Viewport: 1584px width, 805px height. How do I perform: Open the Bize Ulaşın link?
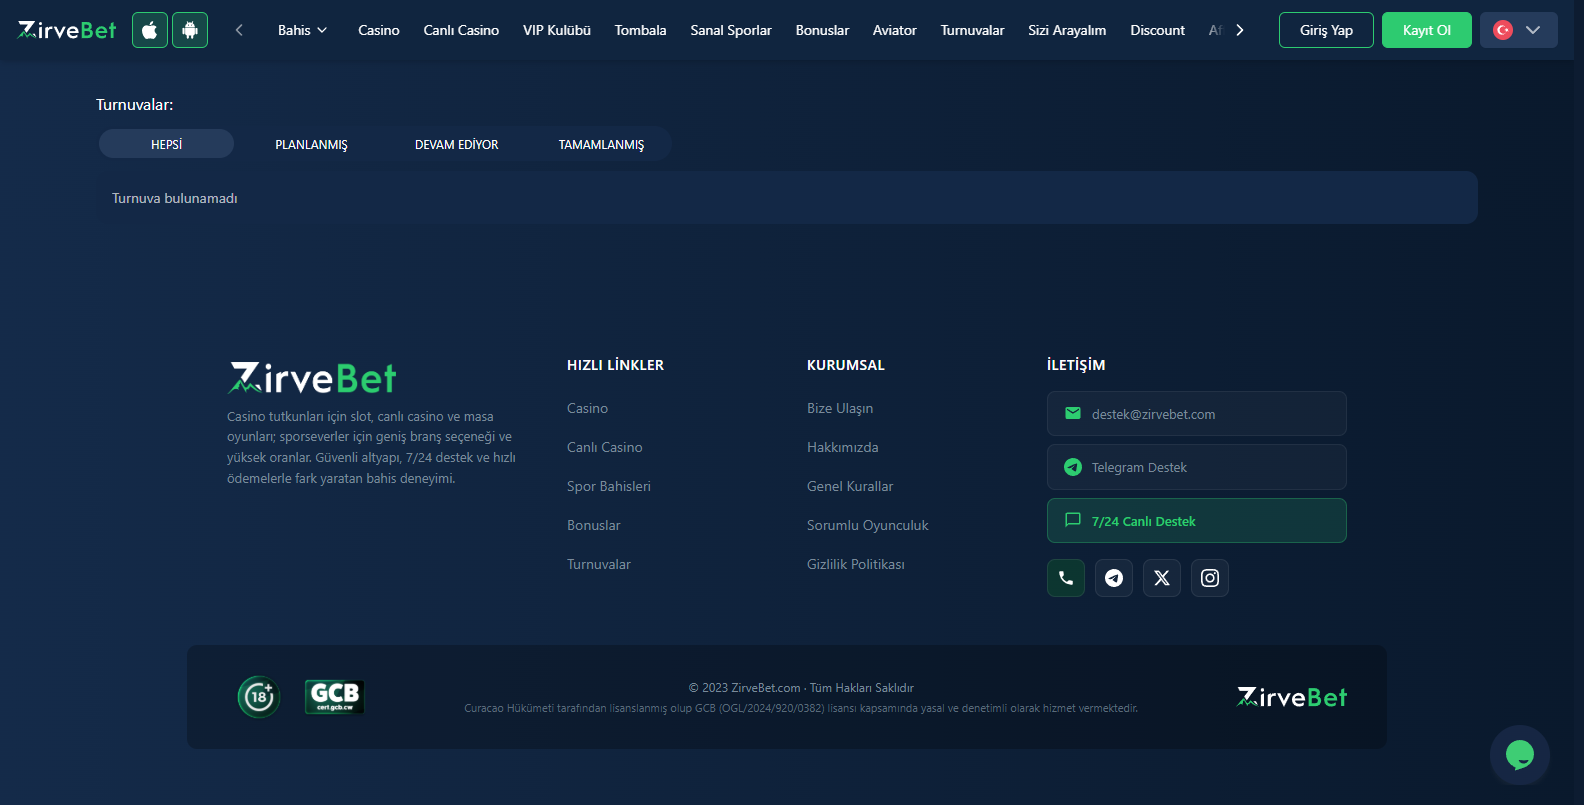[x=840, y=408]
